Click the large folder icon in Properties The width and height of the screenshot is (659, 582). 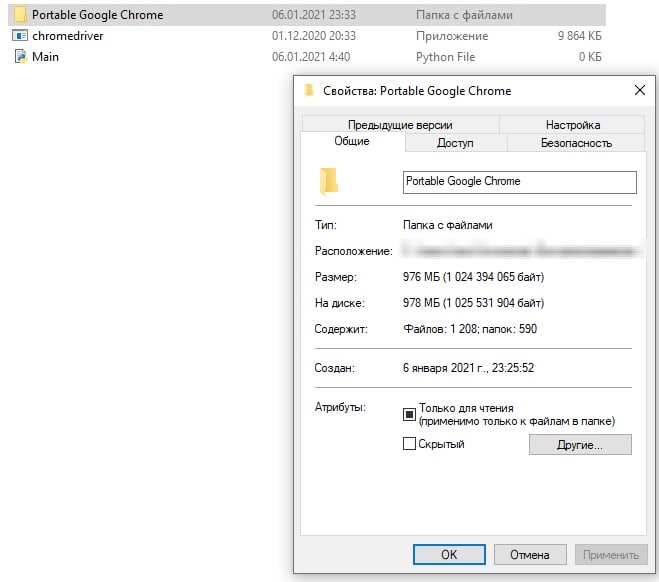pos(328,182)
